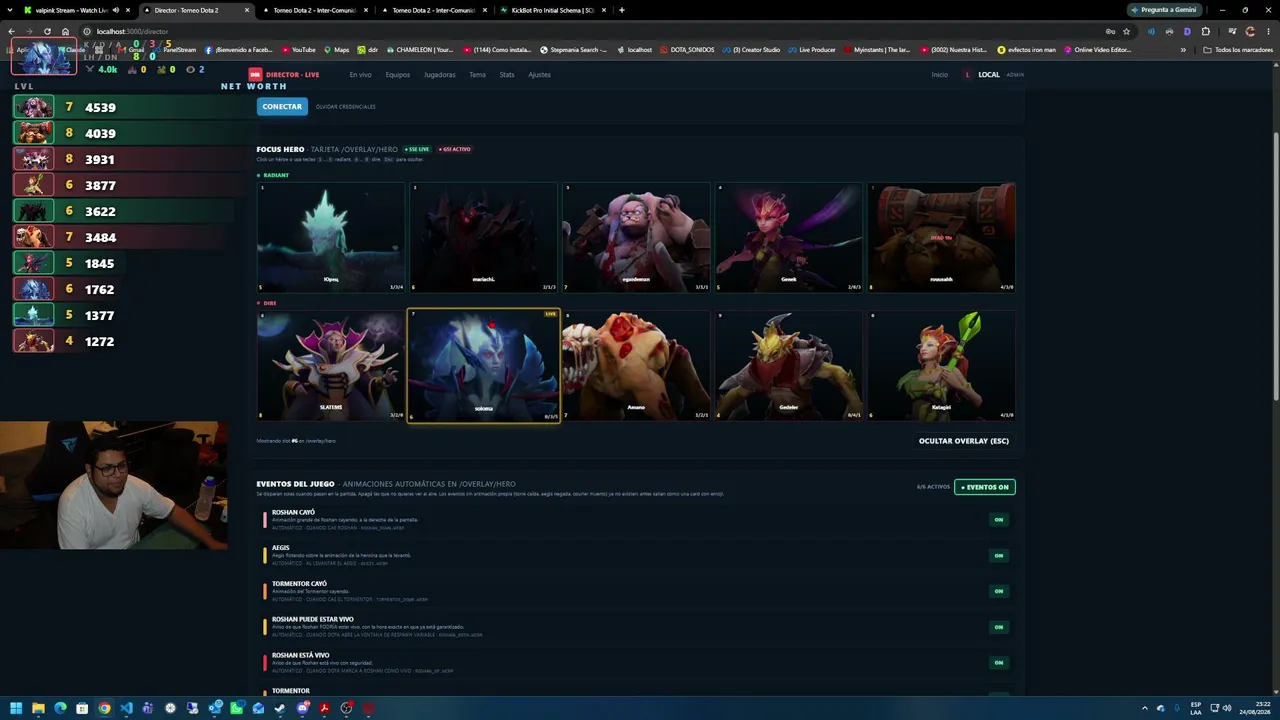Focus the Radiant hero card Юрец
The width and height of the screenshot is (1280, 720).
click(x=331, y=237)
